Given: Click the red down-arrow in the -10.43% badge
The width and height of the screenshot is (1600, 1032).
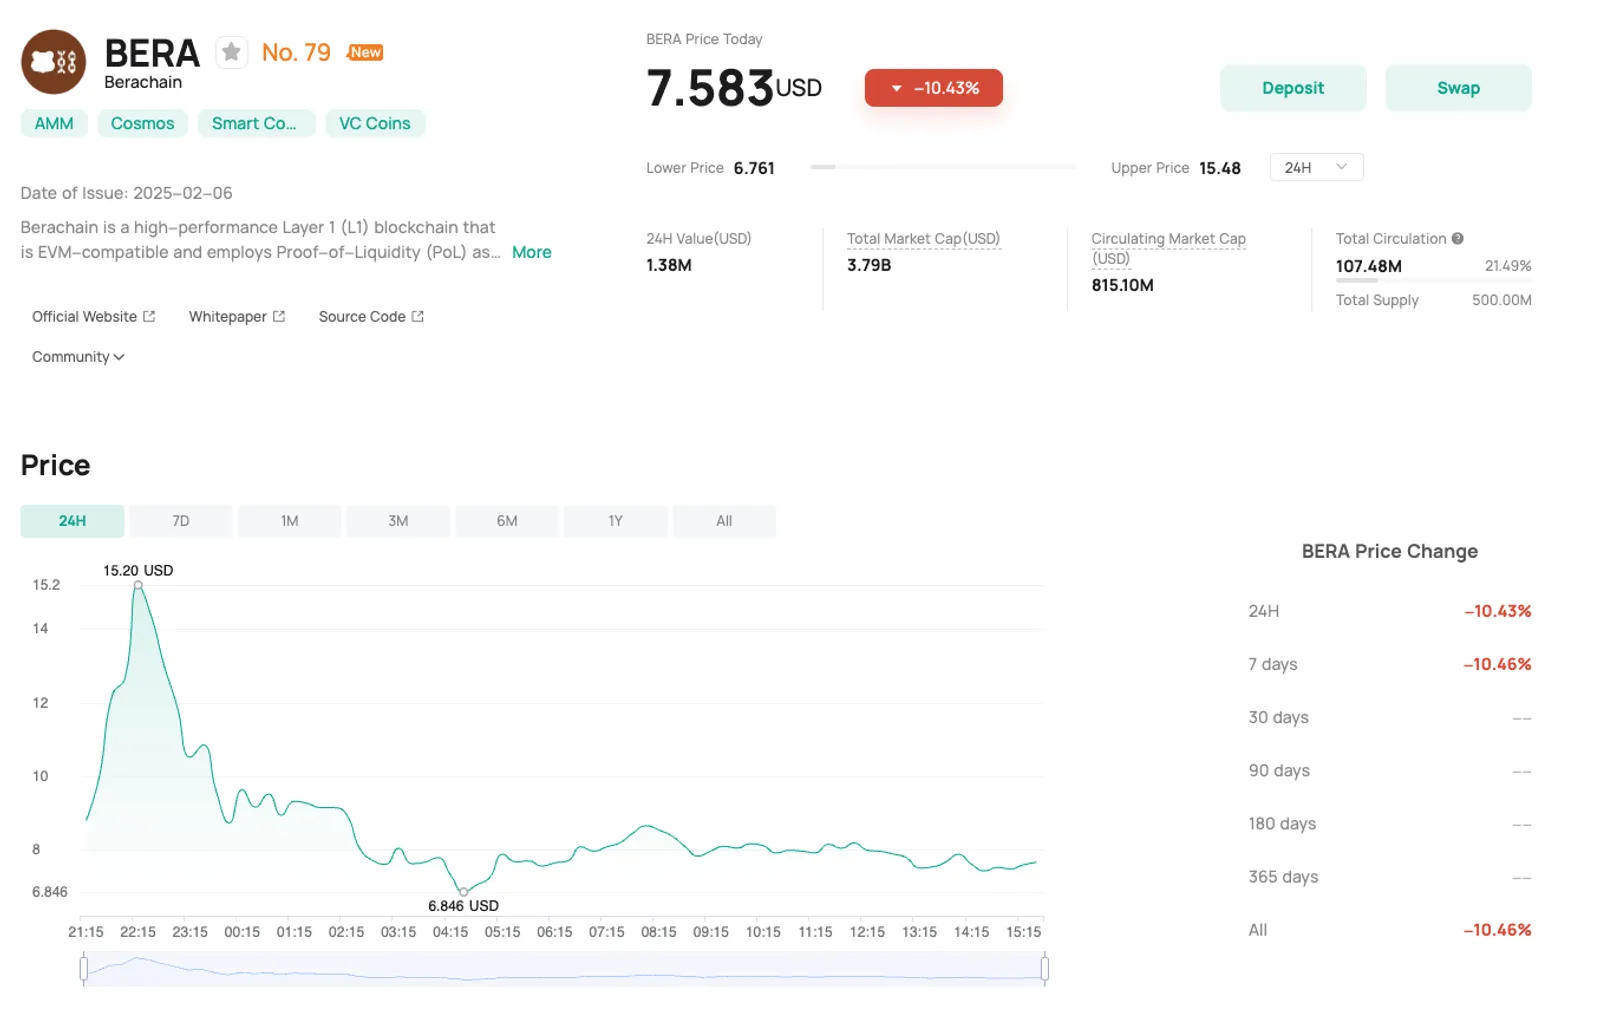Looking at the screenshot, I should 897,88.
